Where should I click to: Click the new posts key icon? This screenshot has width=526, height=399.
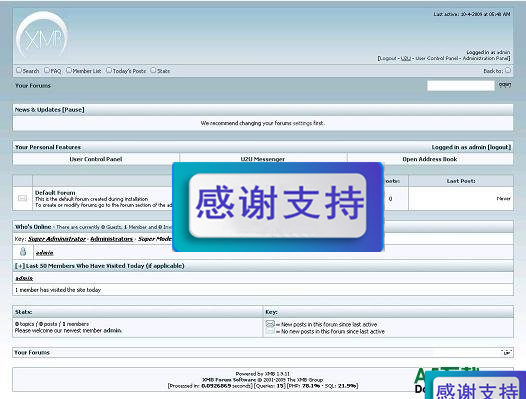[x=270, y=323]
